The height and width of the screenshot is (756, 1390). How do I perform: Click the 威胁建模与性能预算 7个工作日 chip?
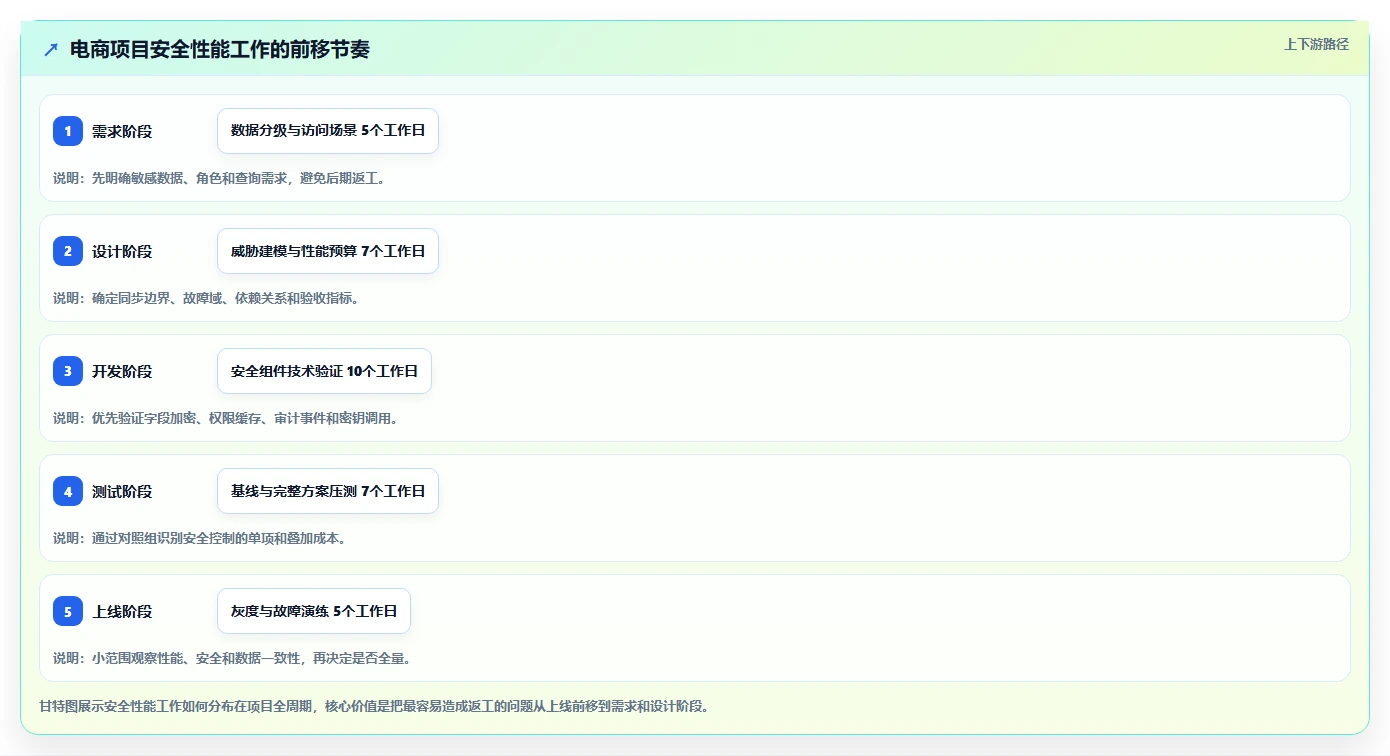328,251
